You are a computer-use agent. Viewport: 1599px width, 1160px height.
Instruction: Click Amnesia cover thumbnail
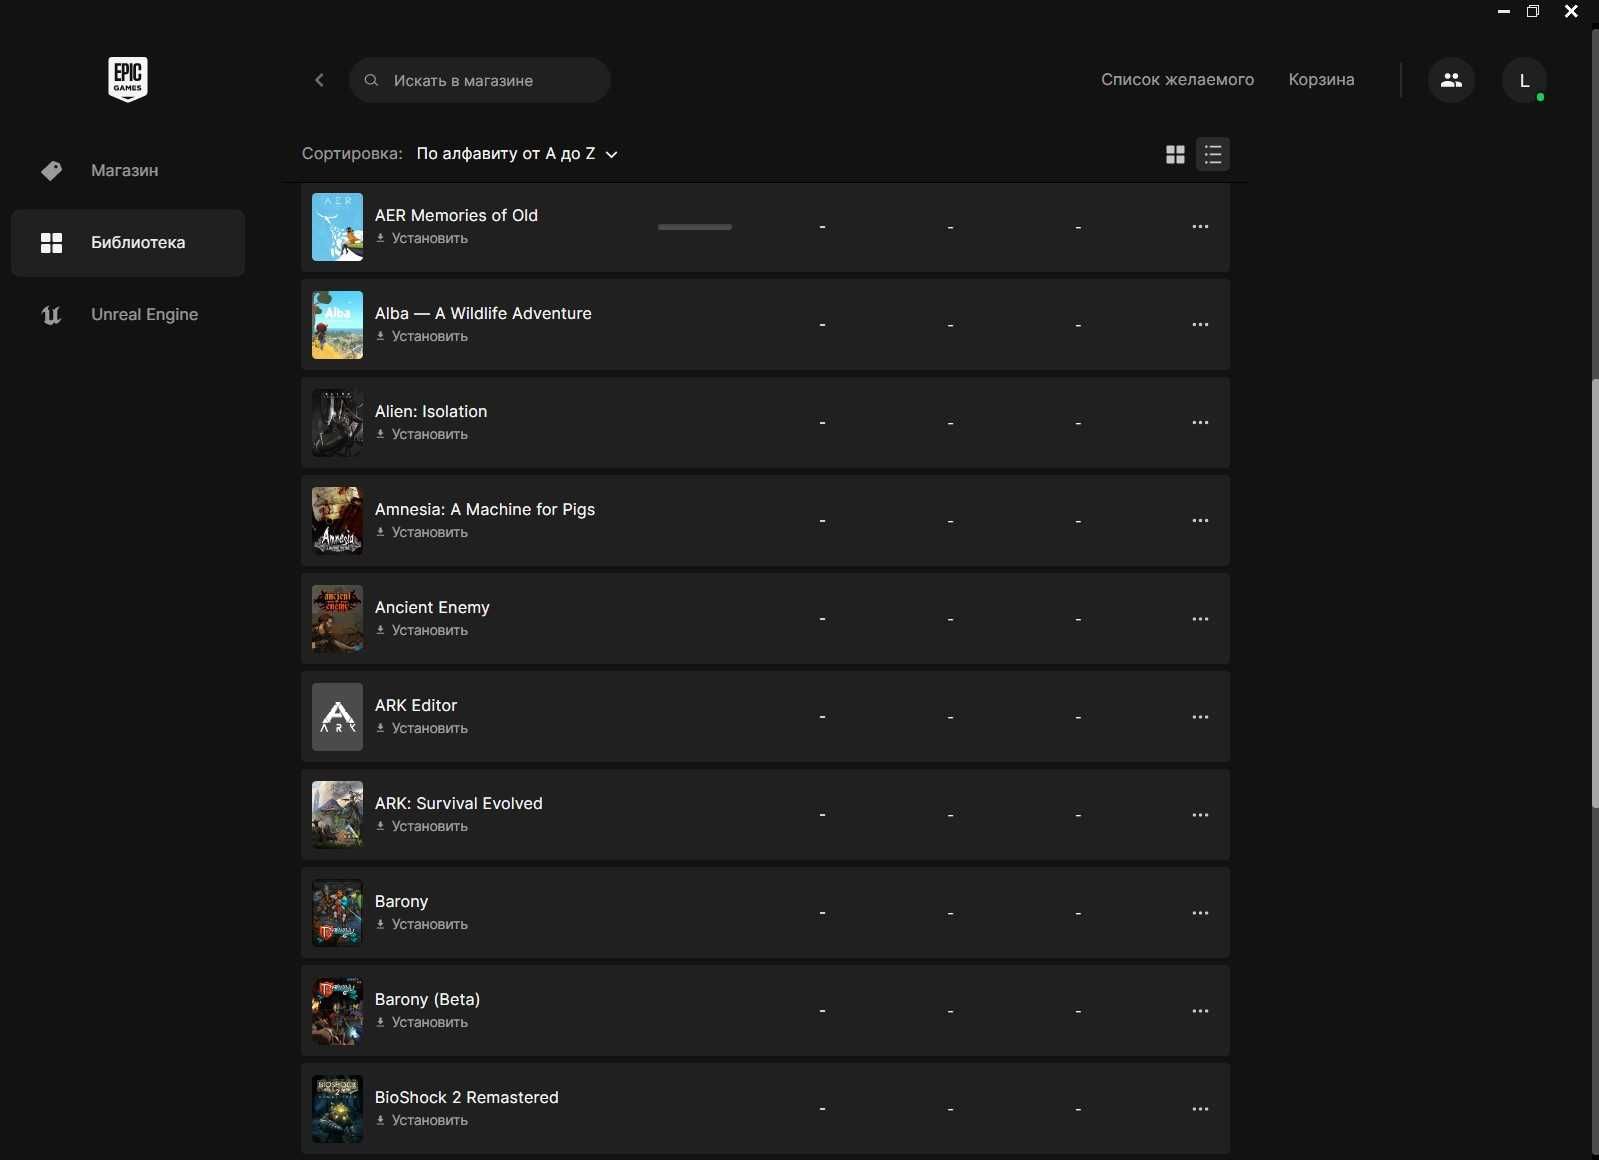pos(337,521)
